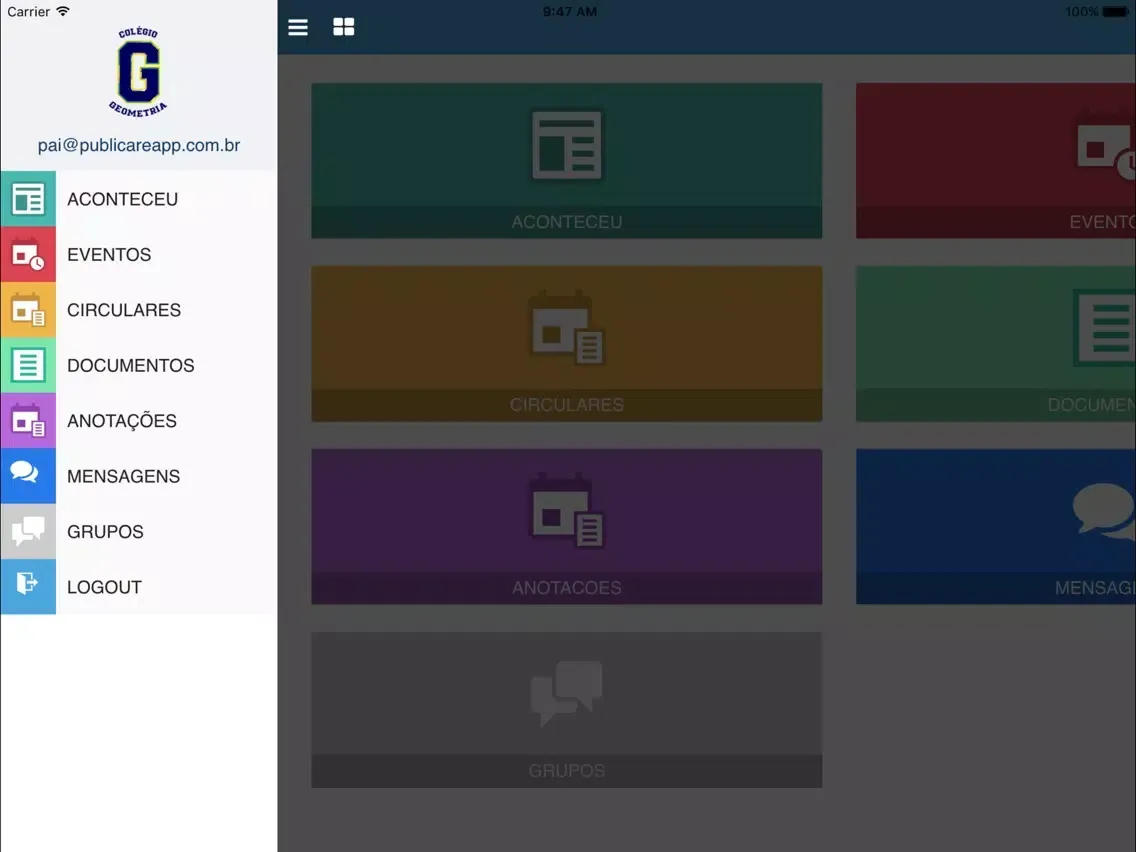
Task: Open the green DOCUMENTOS dashboard tile
Action: [995, 344]
